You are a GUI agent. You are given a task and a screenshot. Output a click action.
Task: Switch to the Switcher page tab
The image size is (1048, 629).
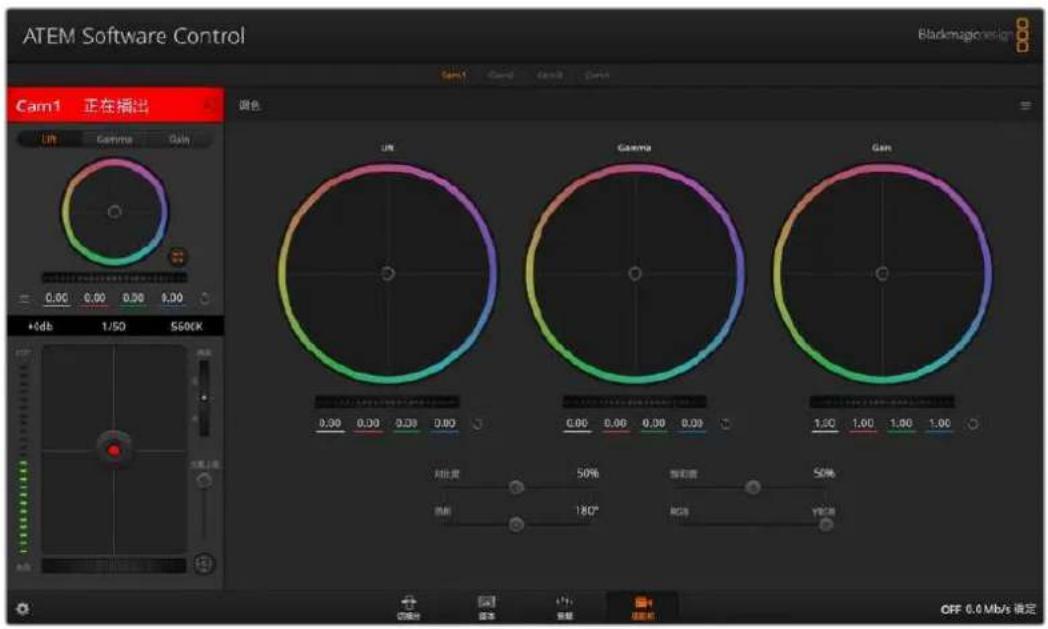coord(408,607)
